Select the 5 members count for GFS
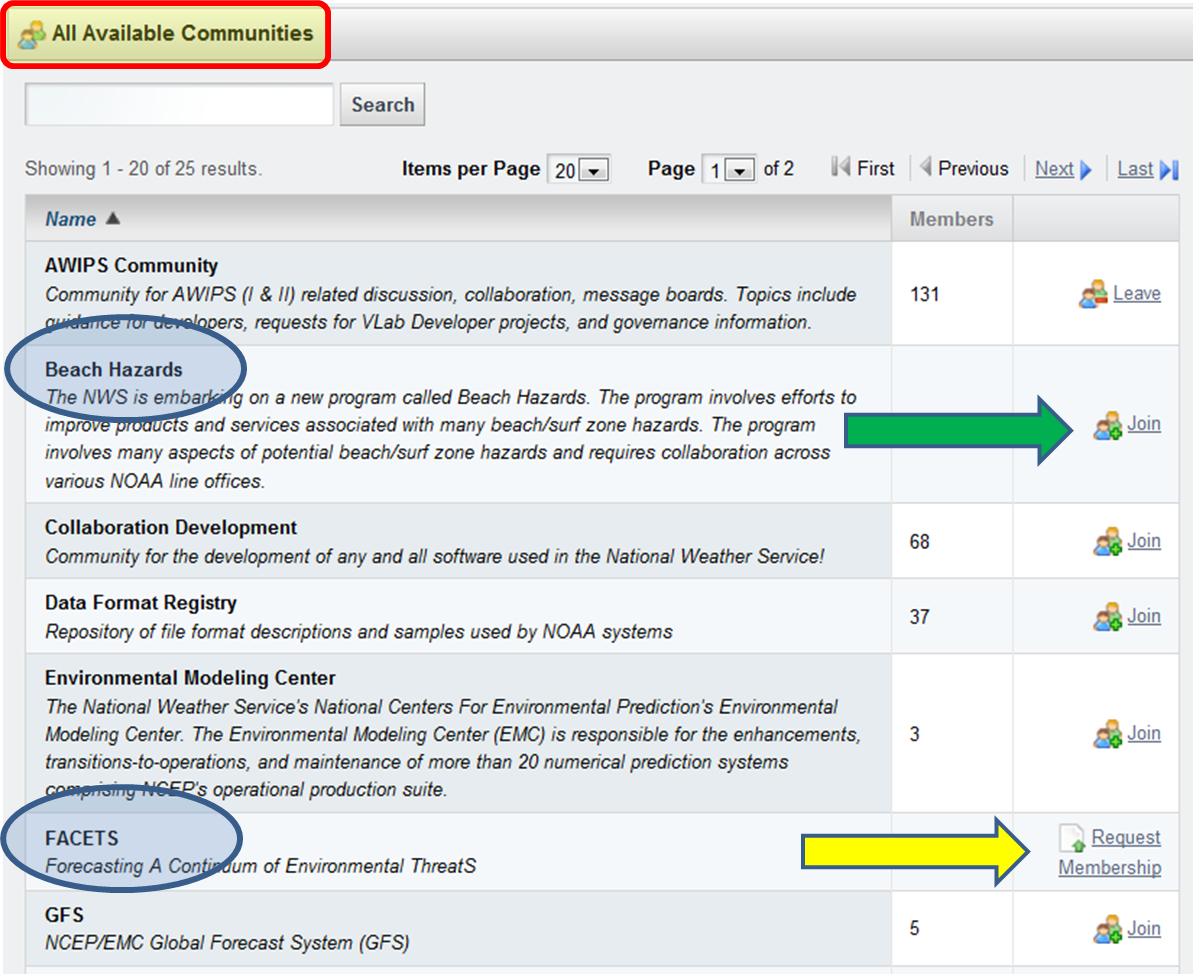 [915, 928]
